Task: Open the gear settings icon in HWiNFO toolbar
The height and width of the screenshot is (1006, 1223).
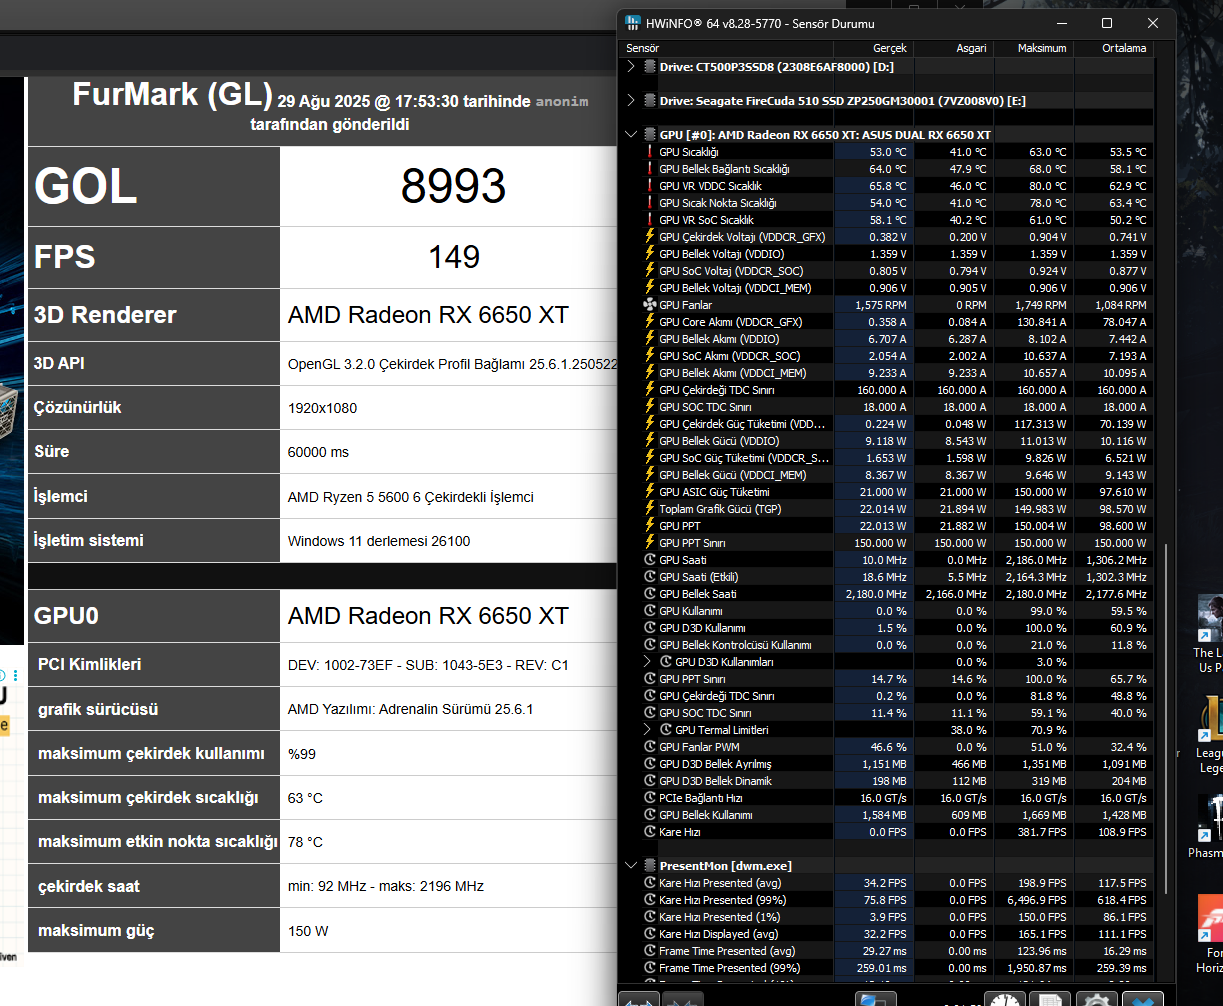Action: (x=1097, y=999)
